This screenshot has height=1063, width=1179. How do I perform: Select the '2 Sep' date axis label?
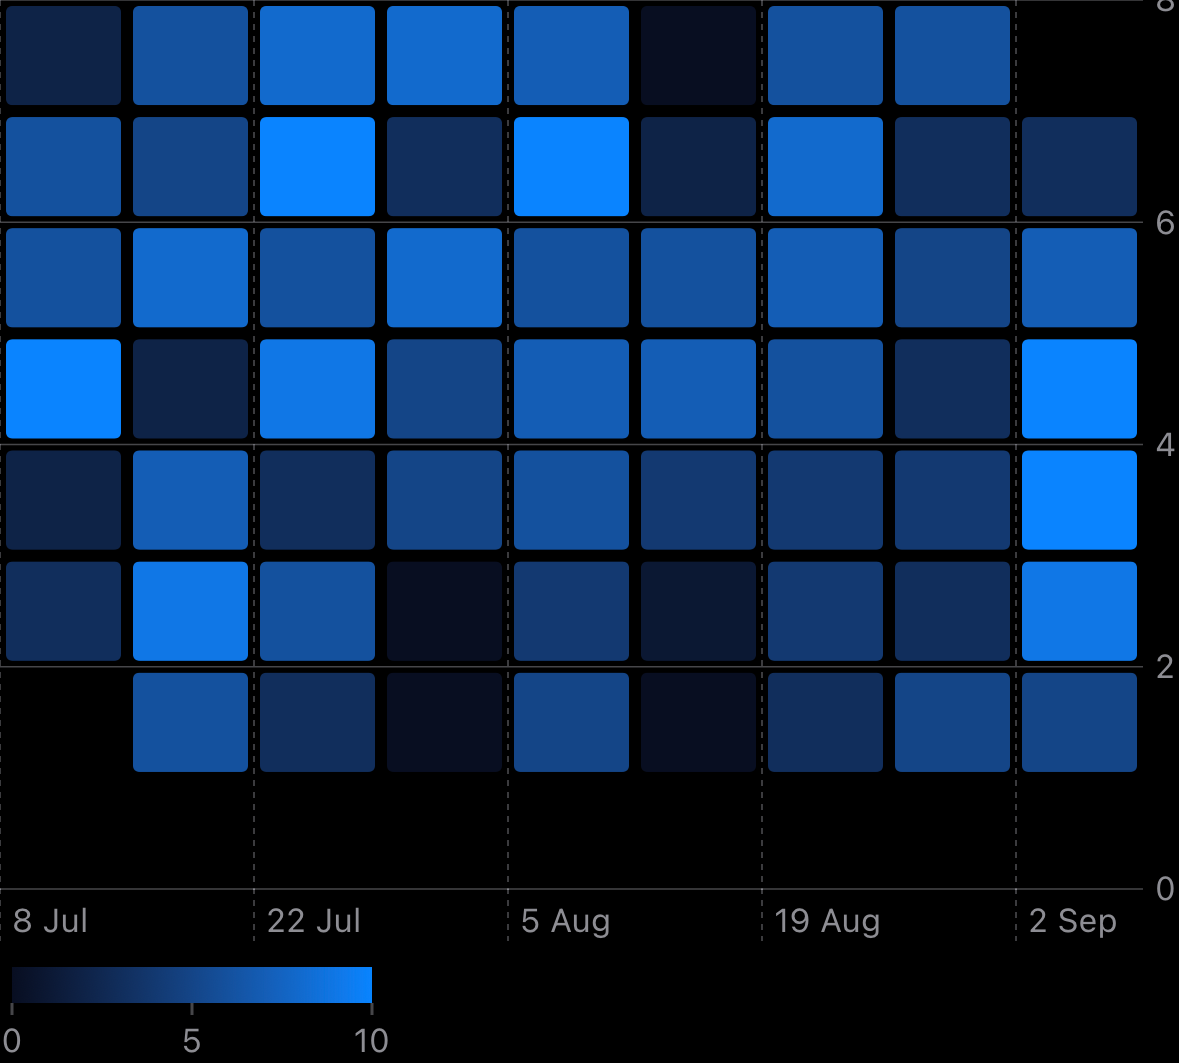pyautogui.click(x=1073, y=922)
